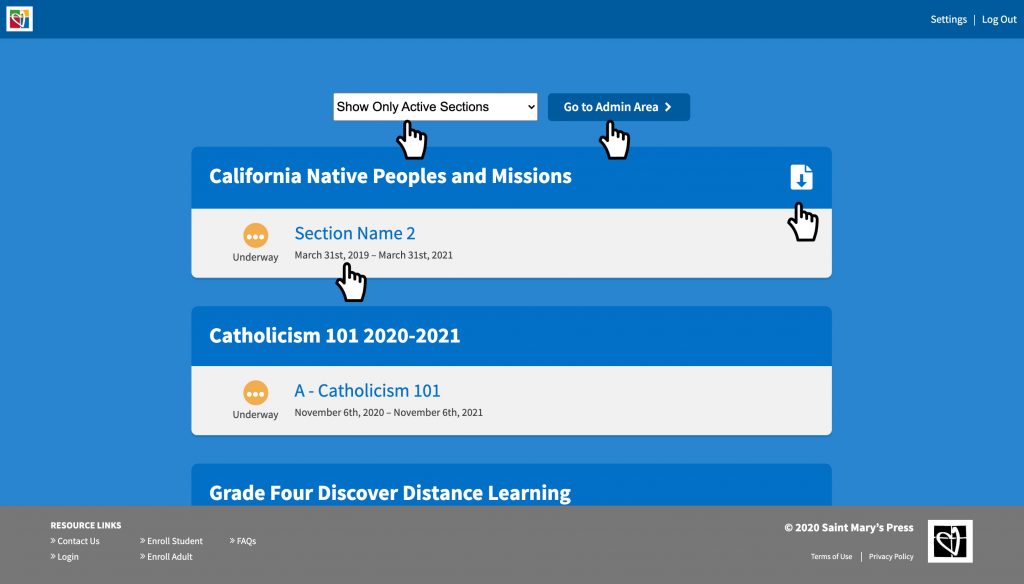Log Out of the account
This screenshot has width=1024, height=584.
[x=999, y=20]
